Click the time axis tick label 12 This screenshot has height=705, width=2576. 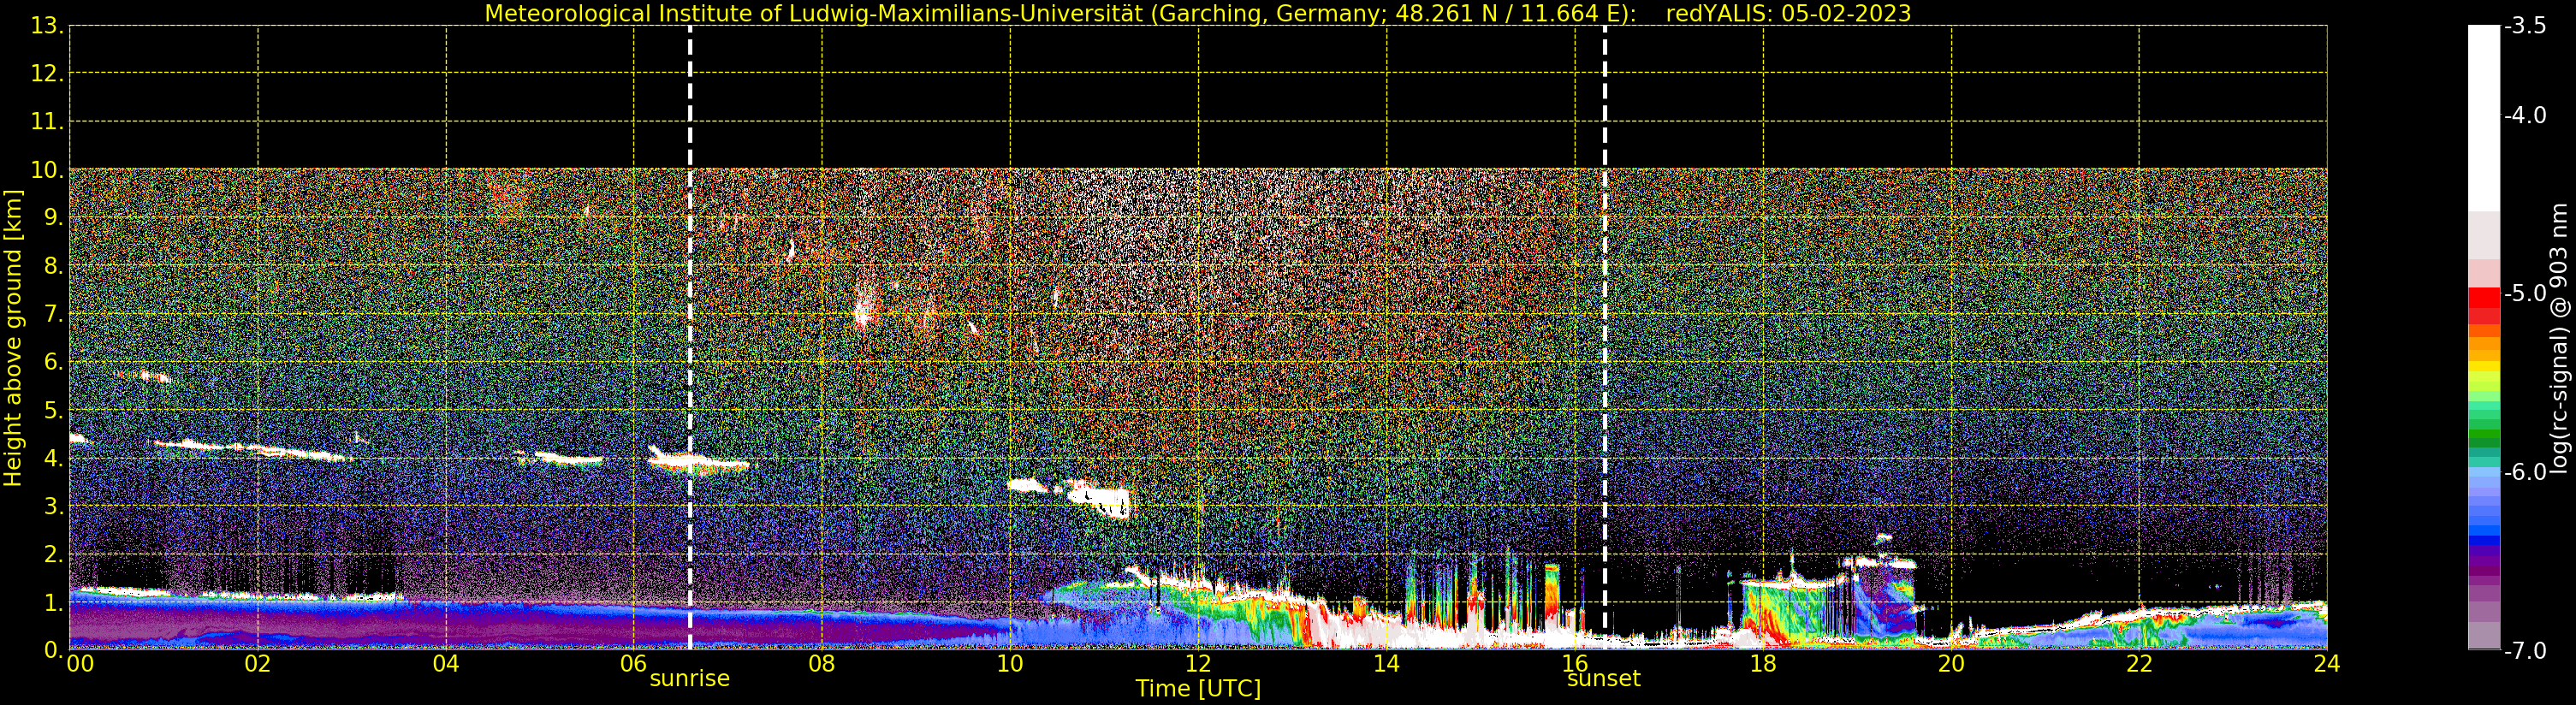pos(1198,663)
